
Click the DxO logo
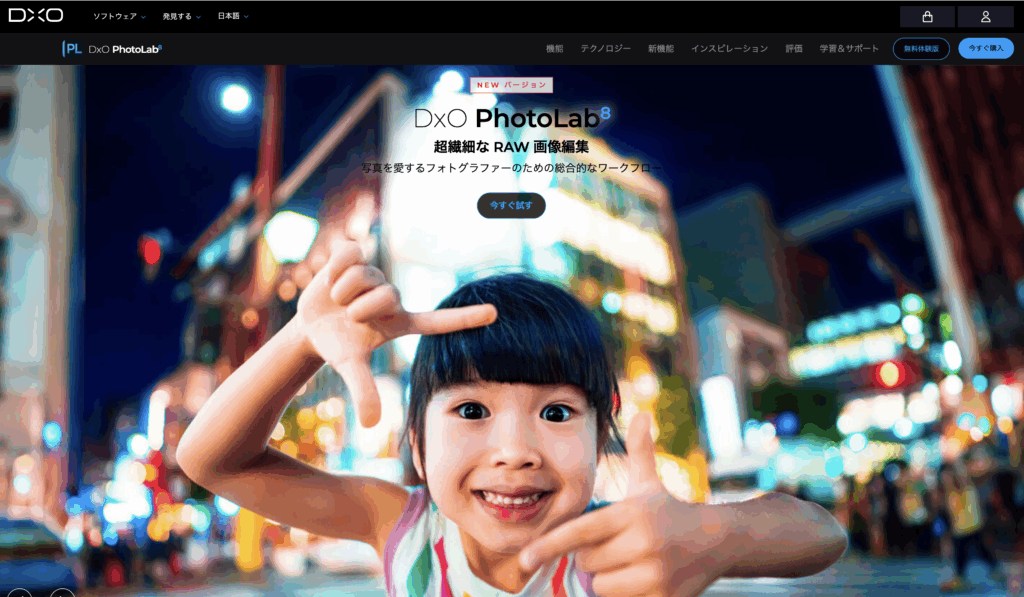[36, 16]
